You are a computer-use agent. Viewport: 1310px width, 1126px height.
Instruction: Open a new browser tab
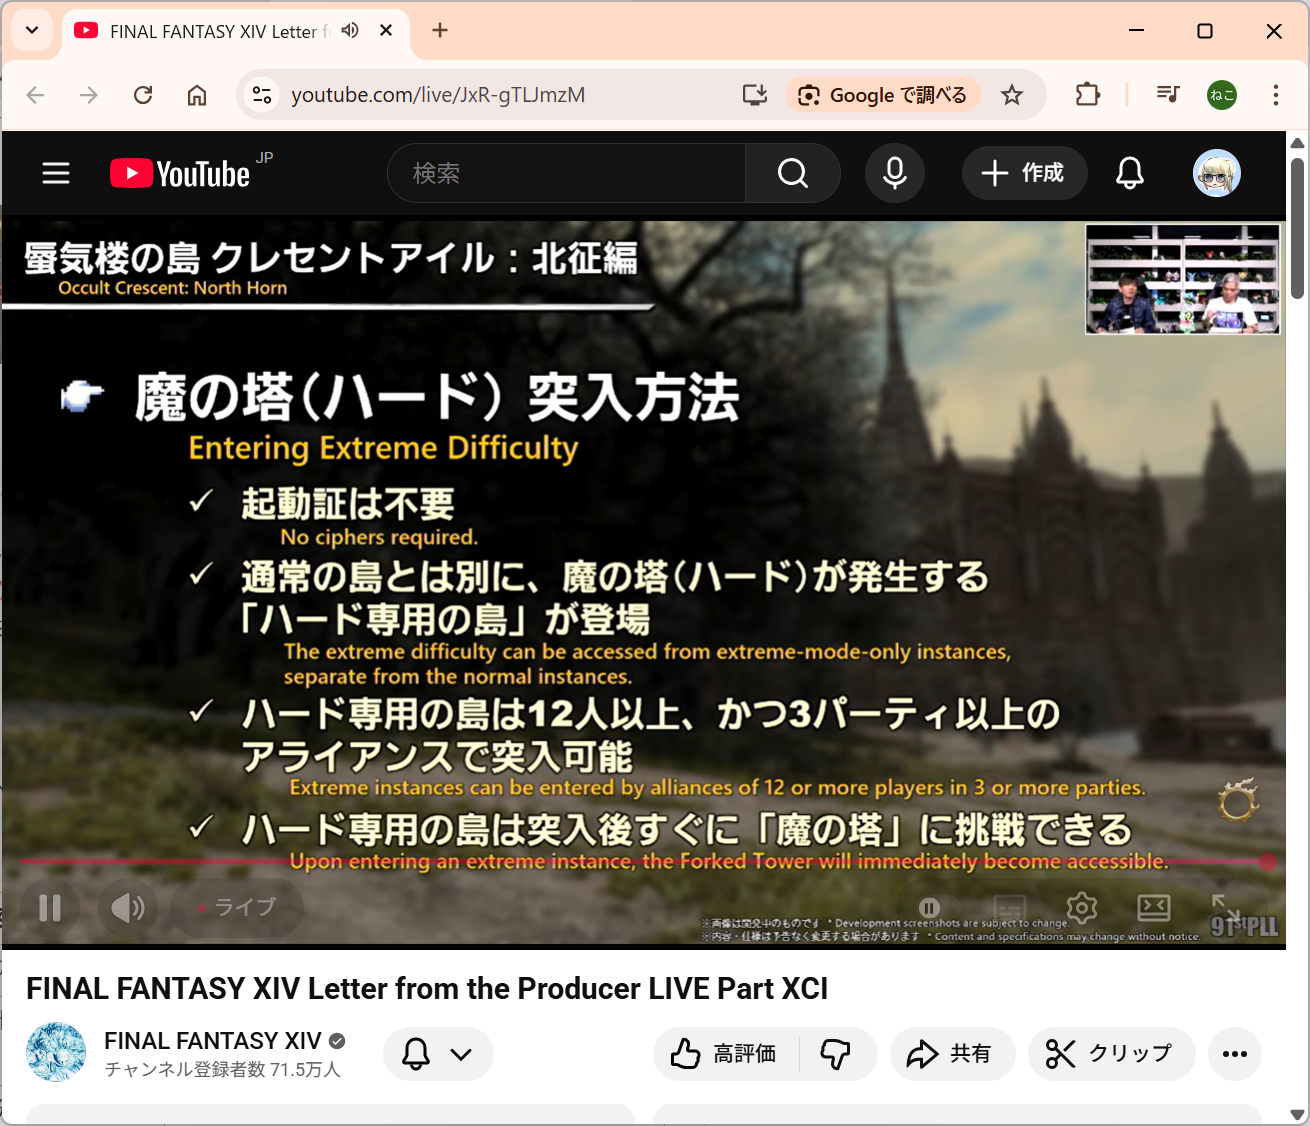point(440,30)
